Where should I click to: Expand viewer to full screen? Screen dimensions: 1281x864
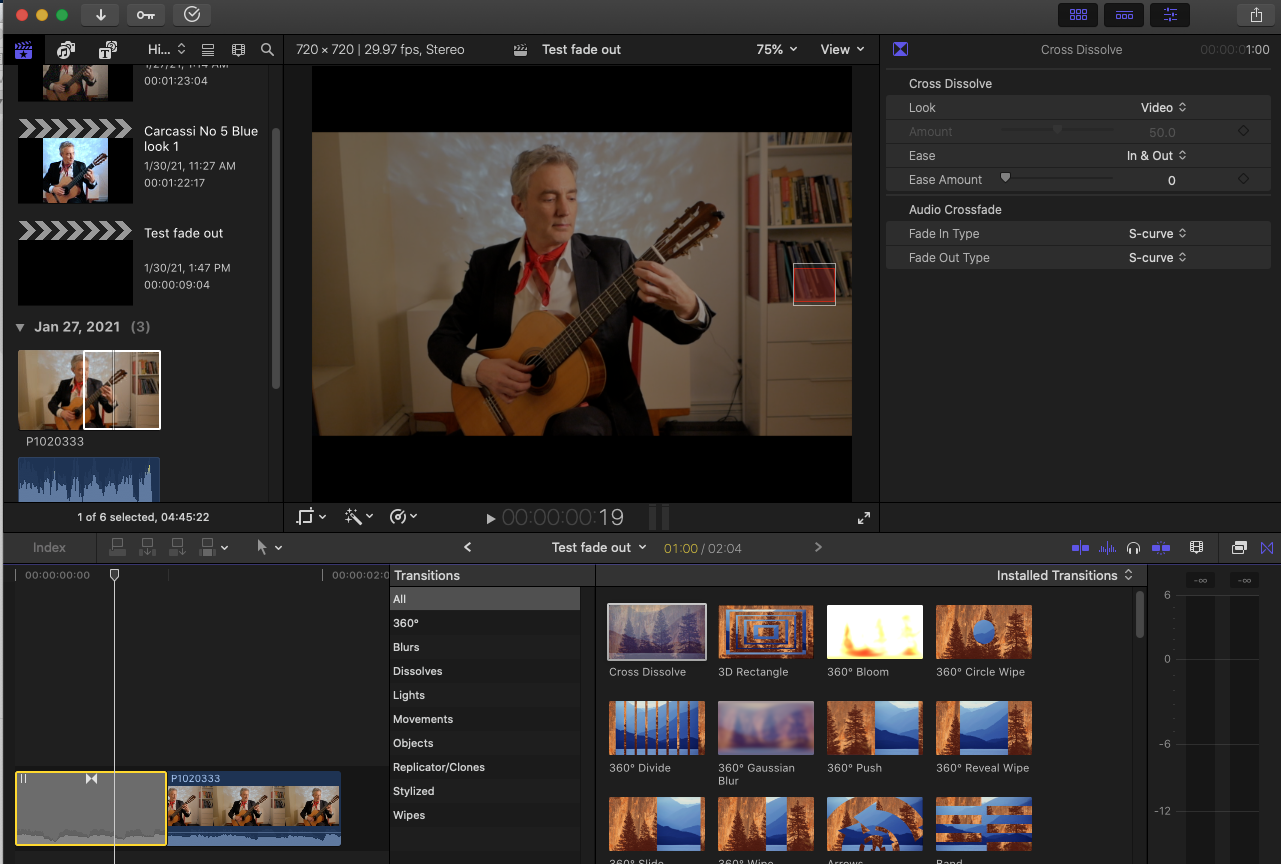[863, 518]
